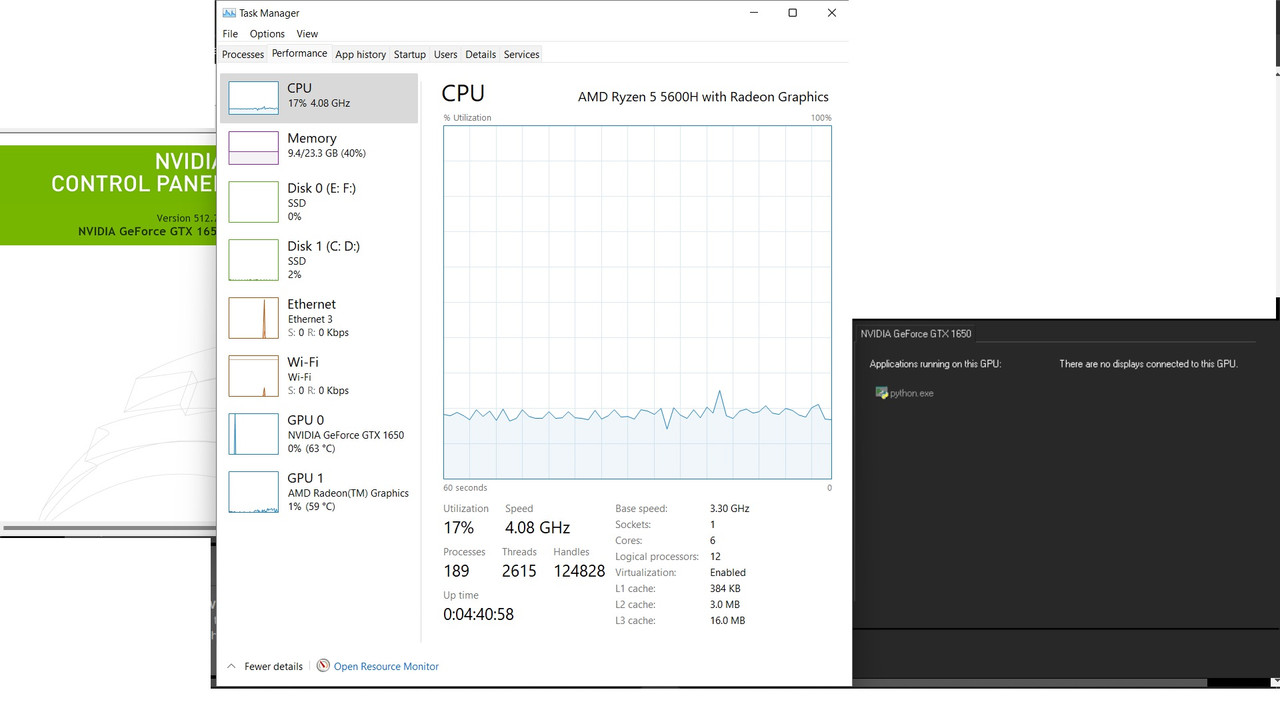Click the Memory 9.4/23.3 GB (40%) text
The height and width of the screenshot is (720, 1280).
[326, 154]
